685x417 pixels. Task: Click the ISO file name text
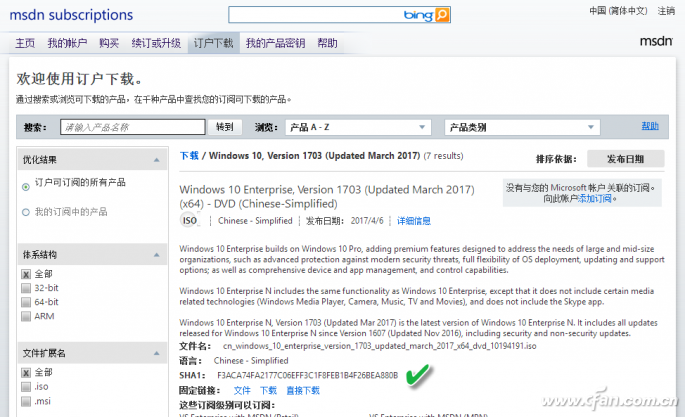380,346
